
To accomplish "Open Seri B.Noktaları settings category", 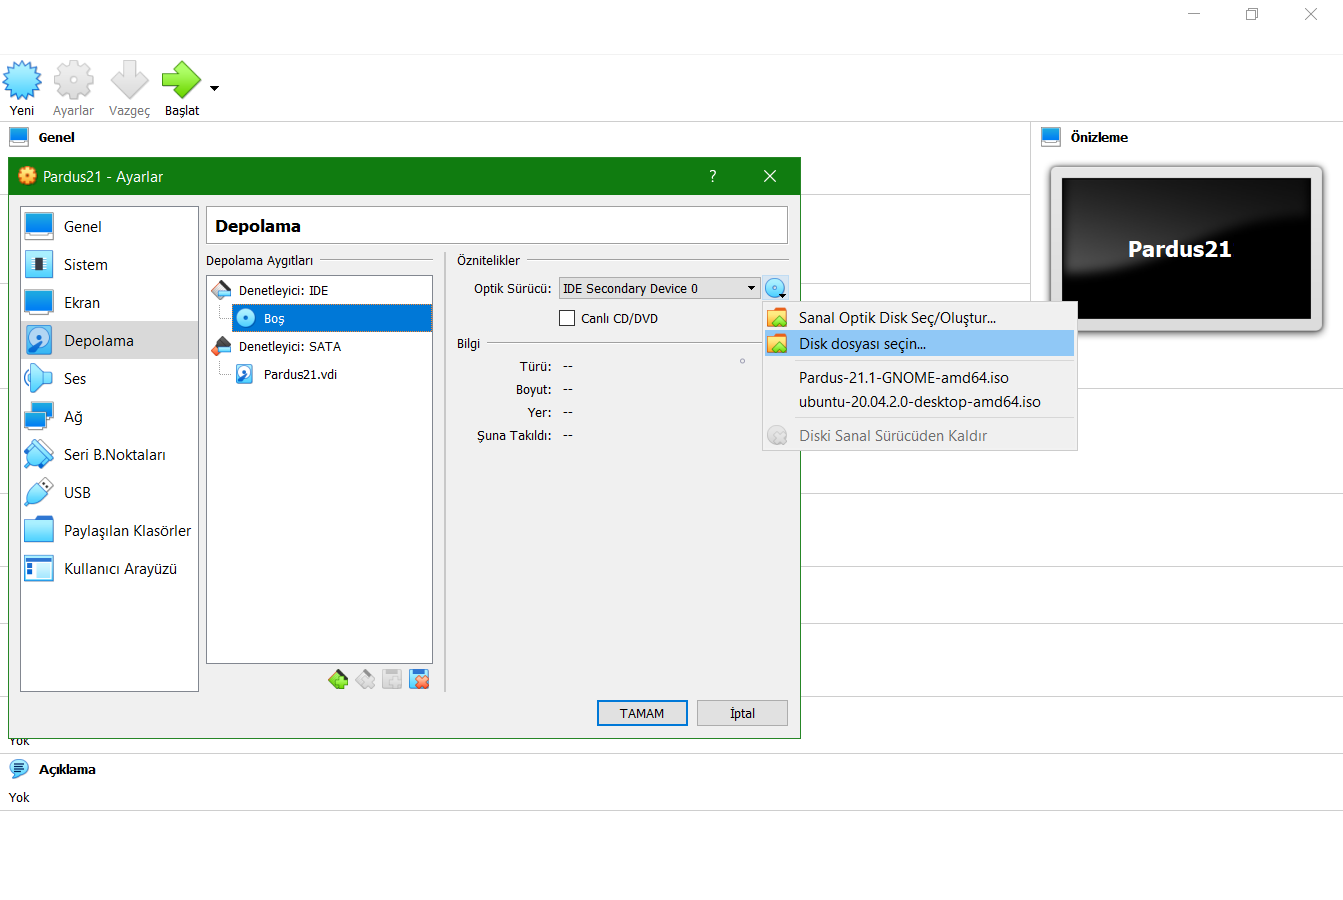I will click(x=110, y=455).
